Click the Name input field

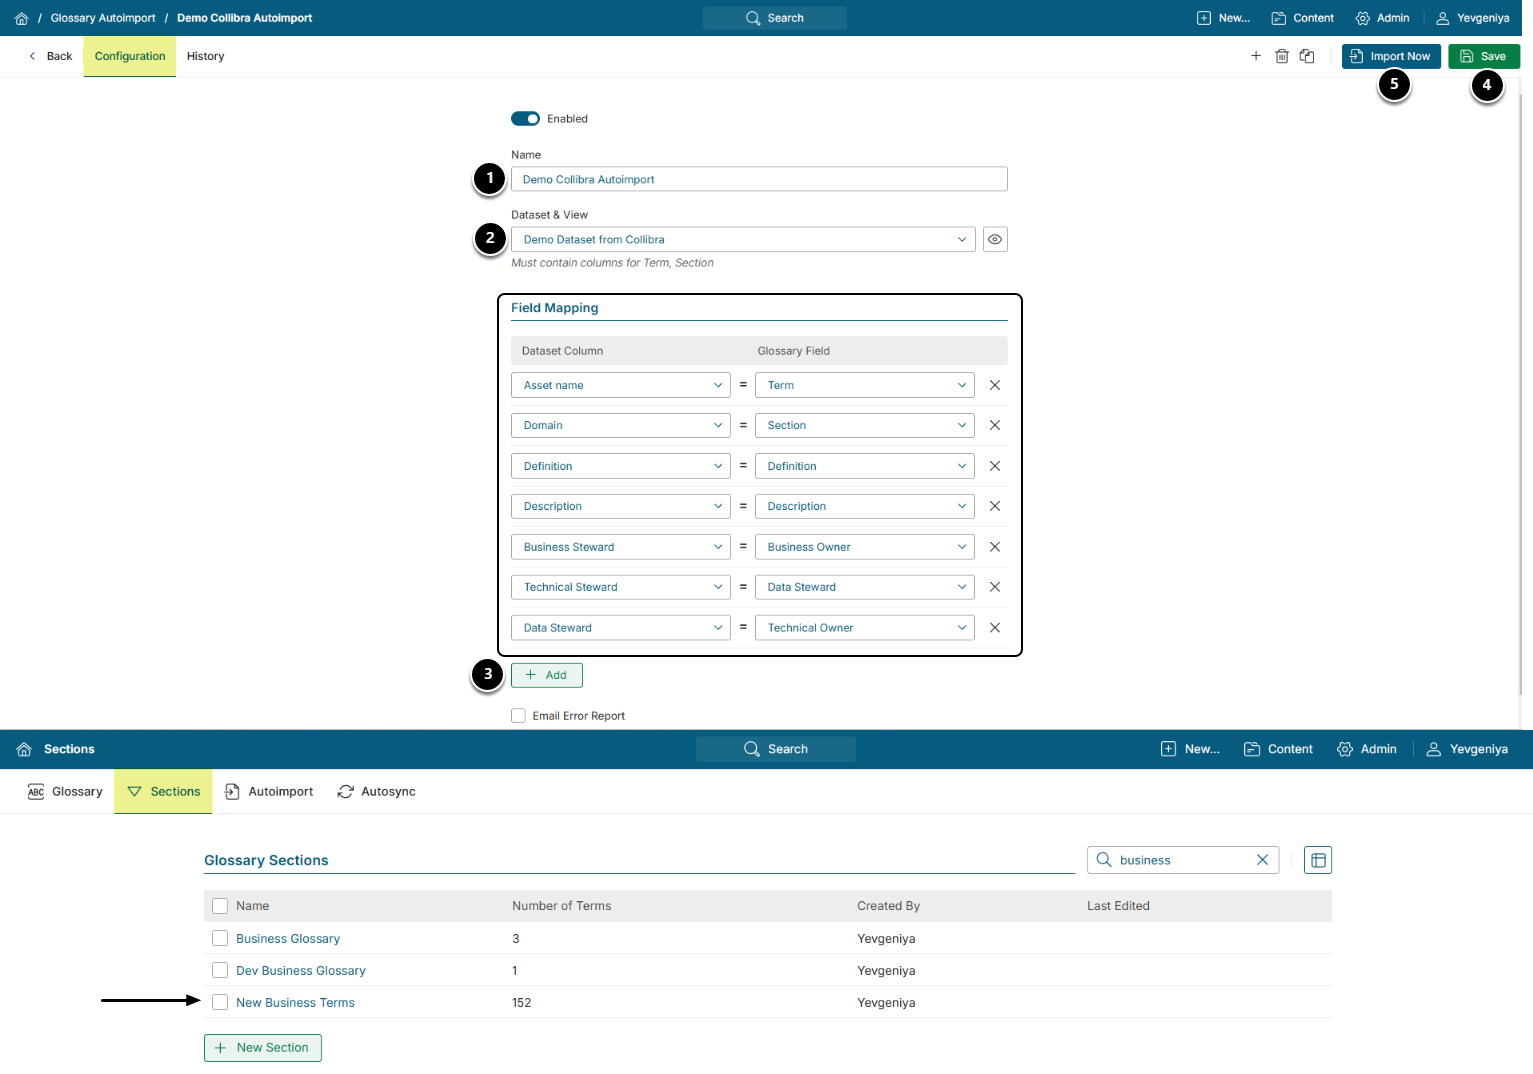[x=758, y=180]
